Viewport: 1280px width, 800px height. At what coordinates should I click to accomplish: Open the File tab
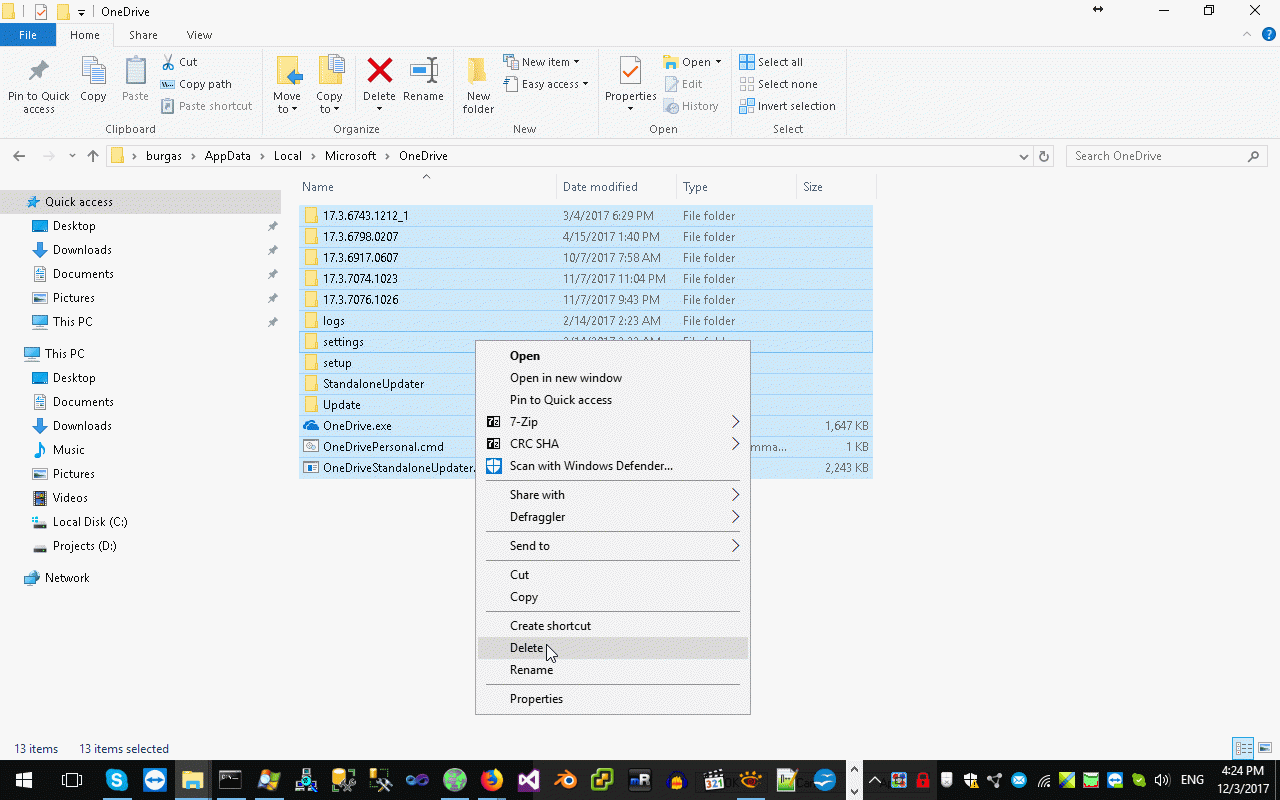click(28, 35)
